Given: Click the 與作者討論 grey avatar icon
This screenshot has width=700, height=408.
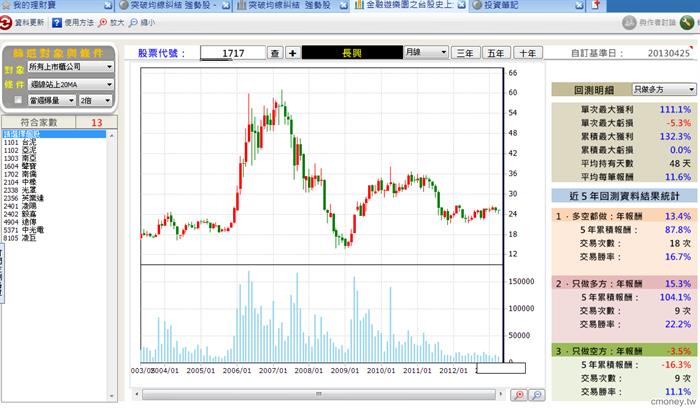Looking at the screenshot, I should coord(629,22).
